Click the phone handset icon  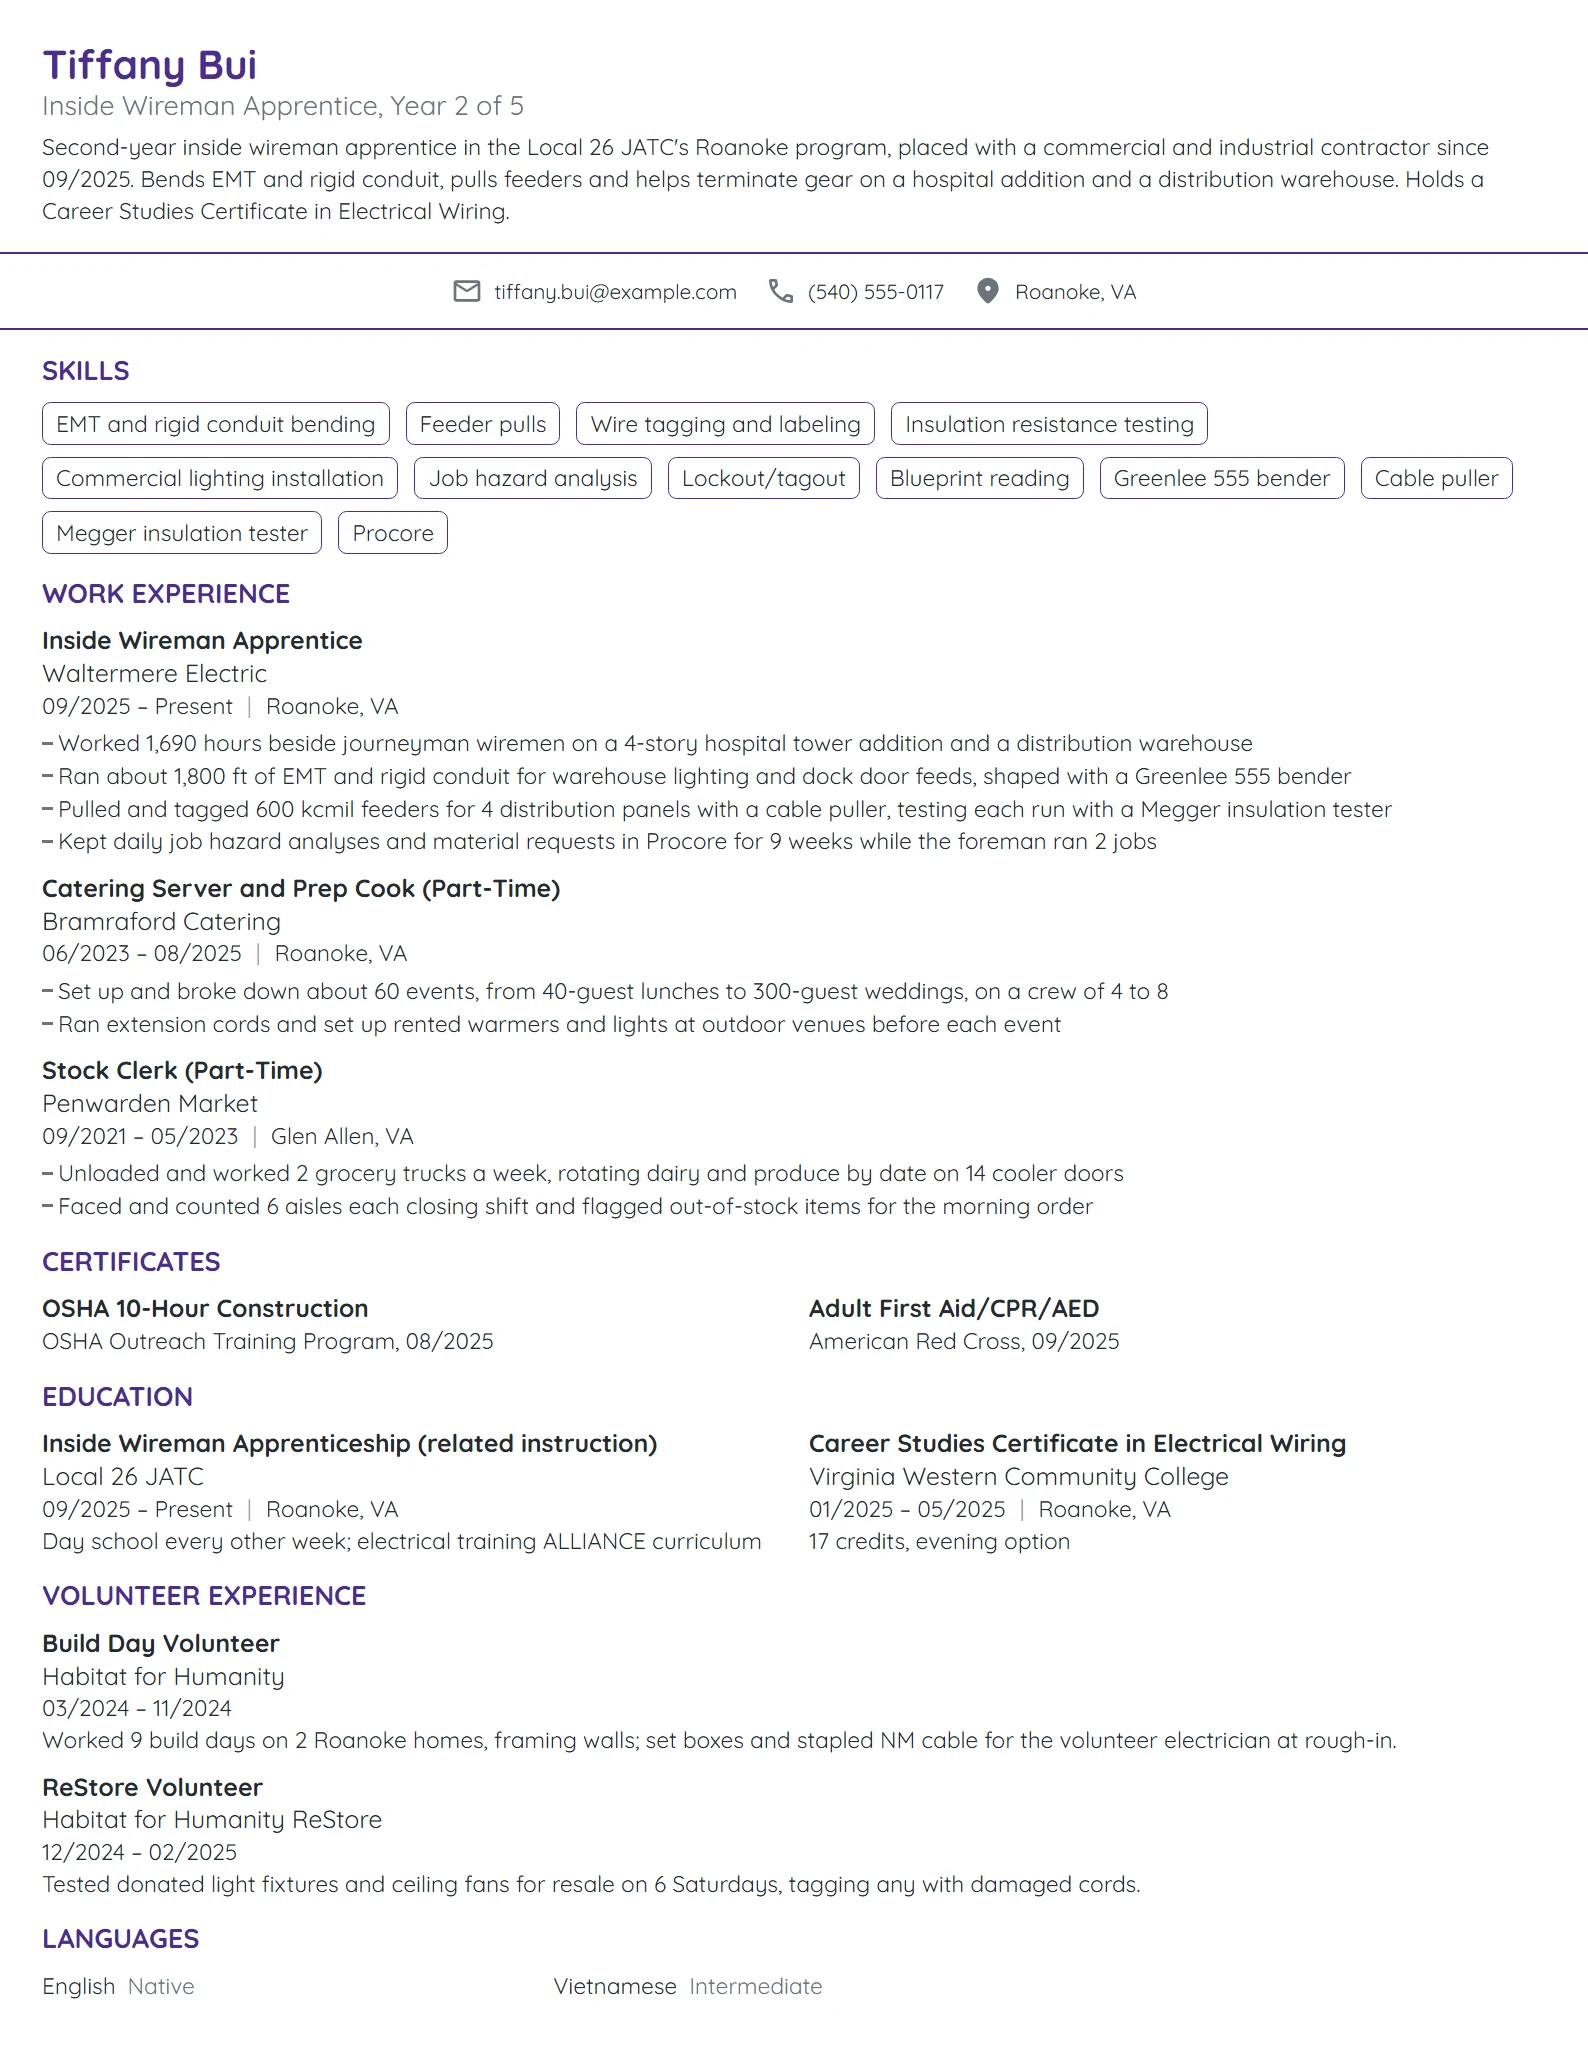(x=781, y=291)
